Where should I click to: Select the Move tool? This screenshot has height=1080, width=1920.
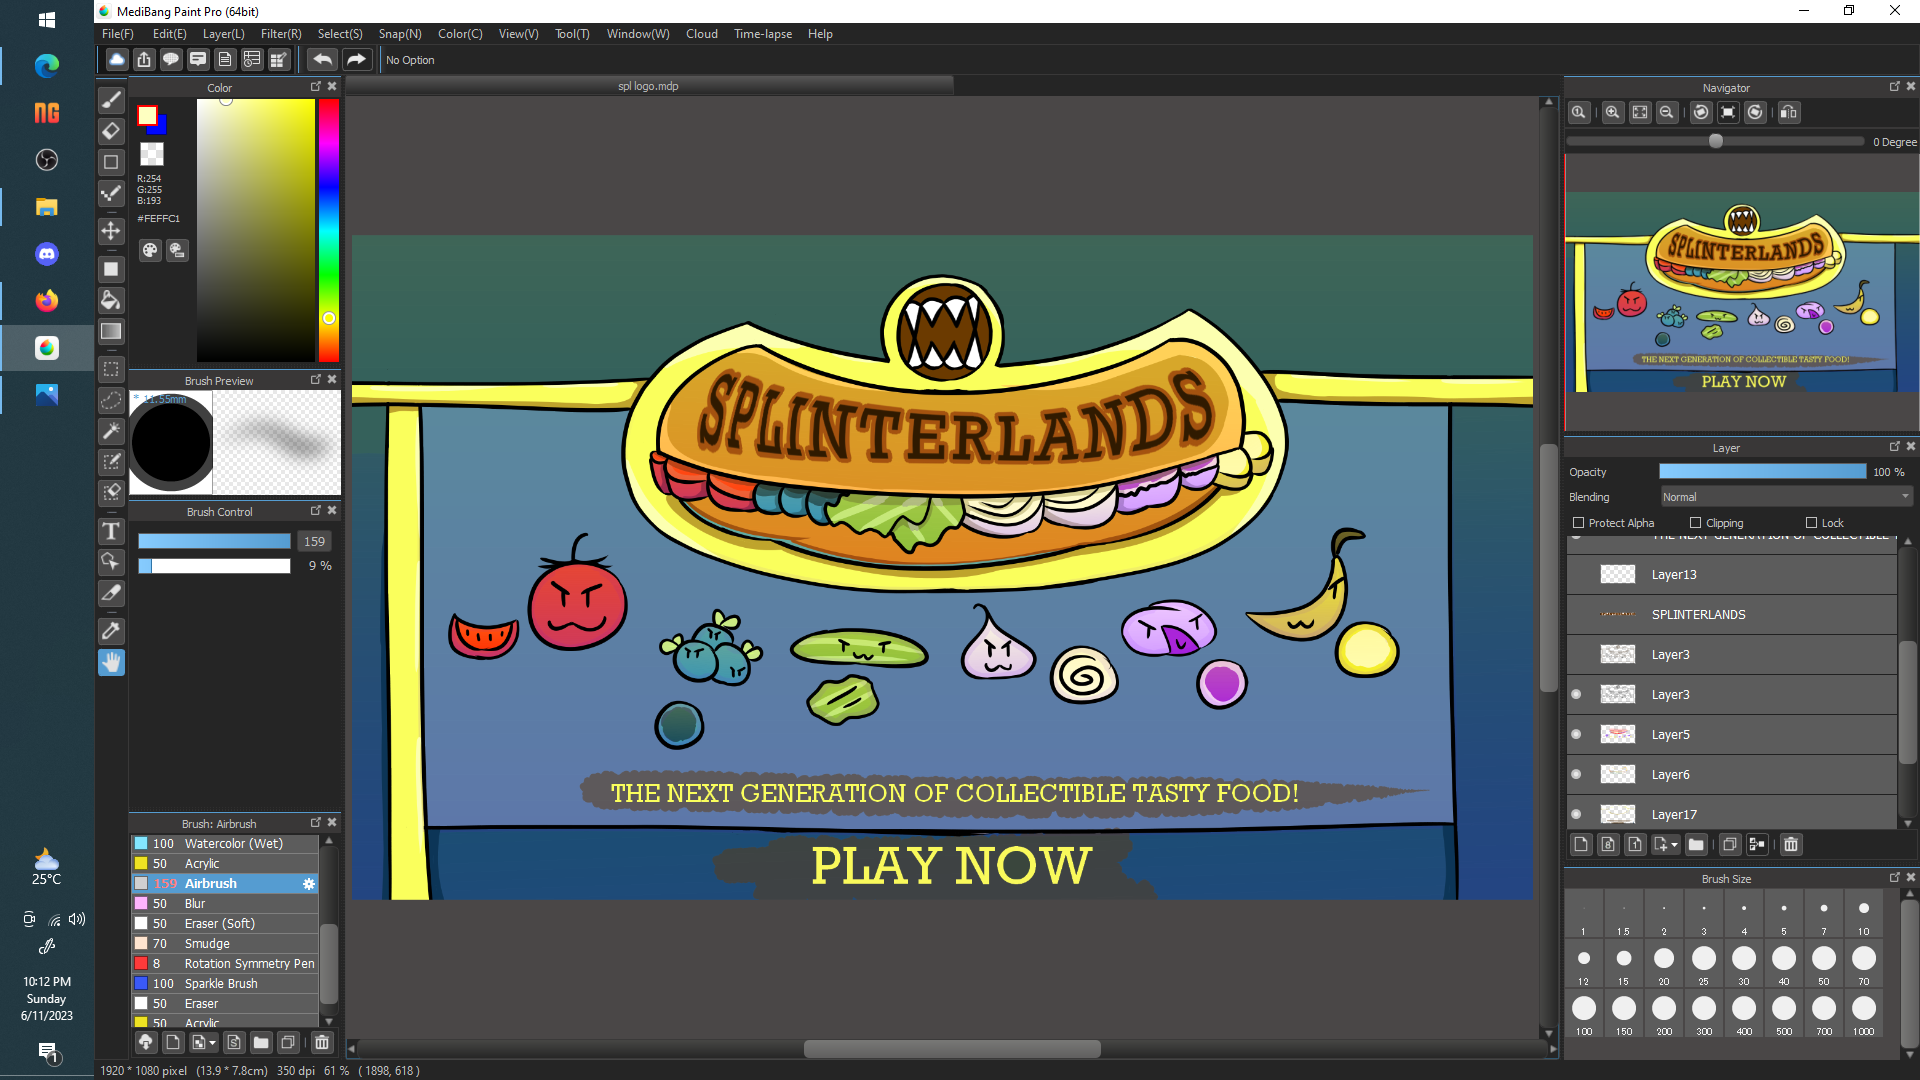click(111, 231)
